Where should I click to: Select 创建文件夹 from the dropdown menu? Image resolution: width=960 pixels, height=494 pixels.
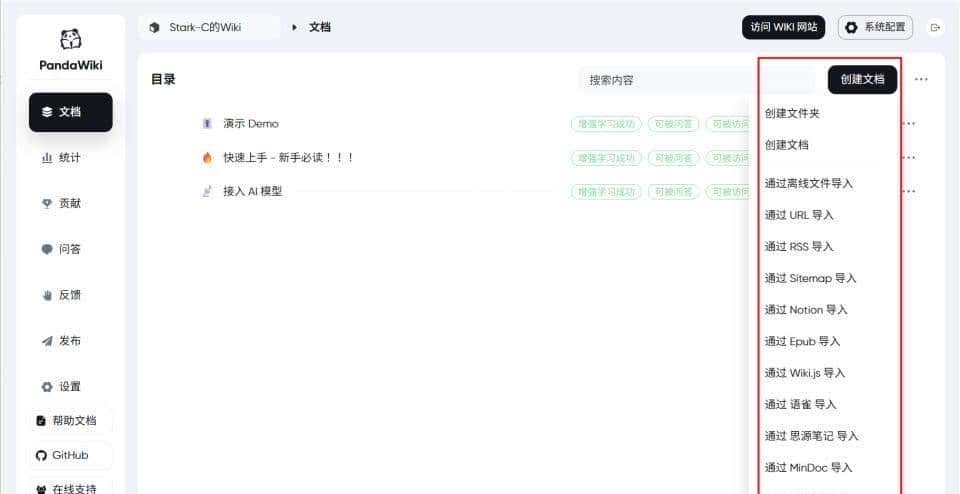tap(792, 113)
